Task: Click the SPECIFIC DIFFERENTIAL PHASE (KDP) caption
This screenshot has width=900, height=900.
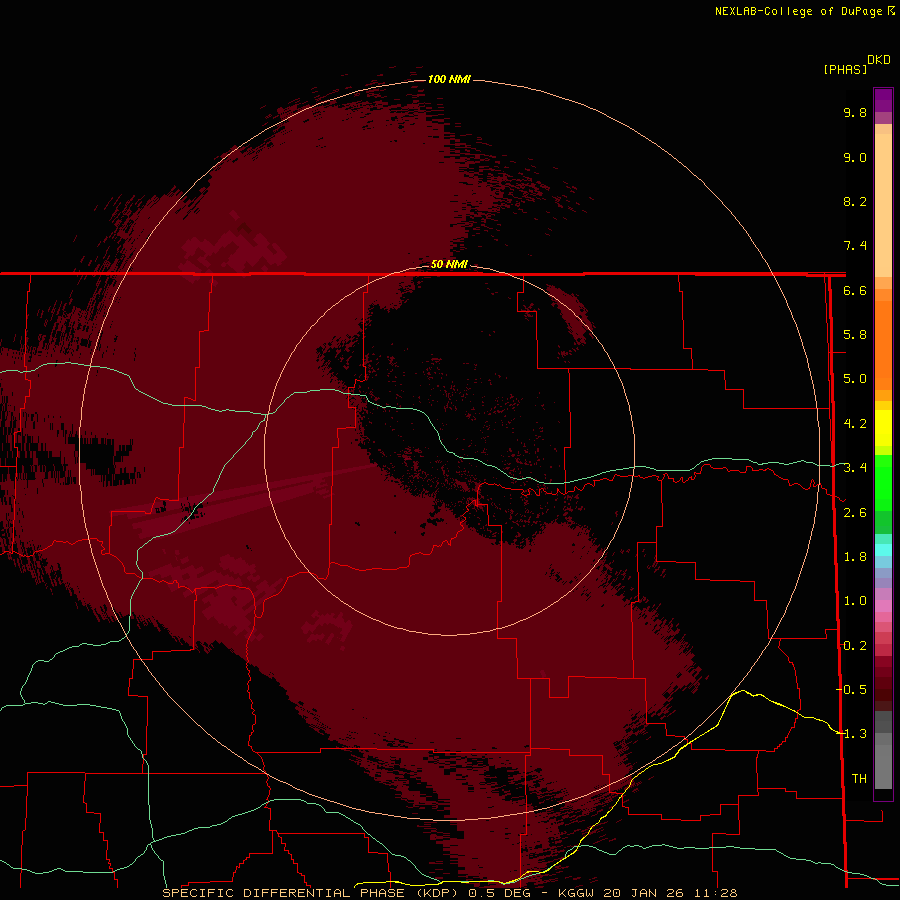Action: click(x=311, y=893)
